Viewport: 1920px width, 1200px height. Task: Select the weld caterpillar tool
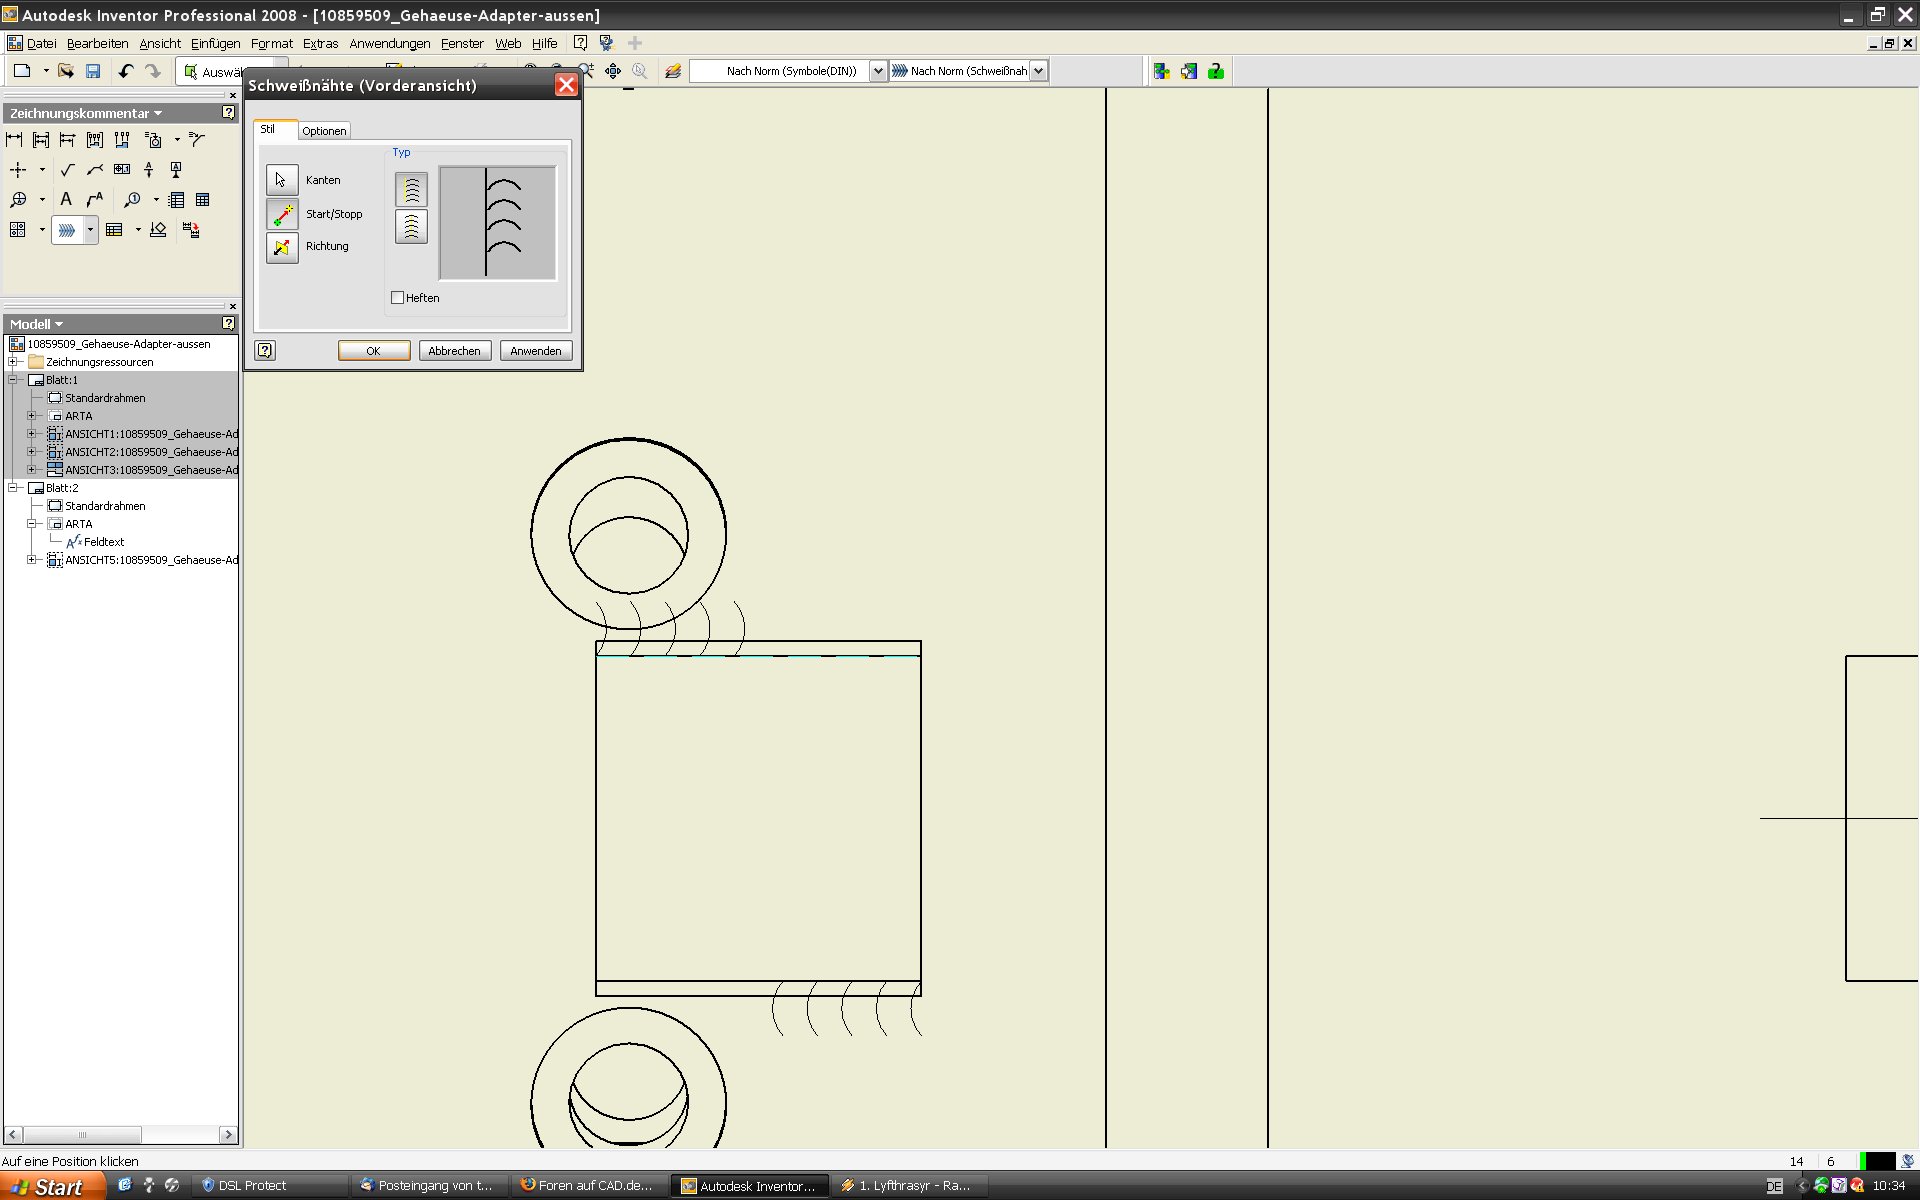click(x=67, y=230)
